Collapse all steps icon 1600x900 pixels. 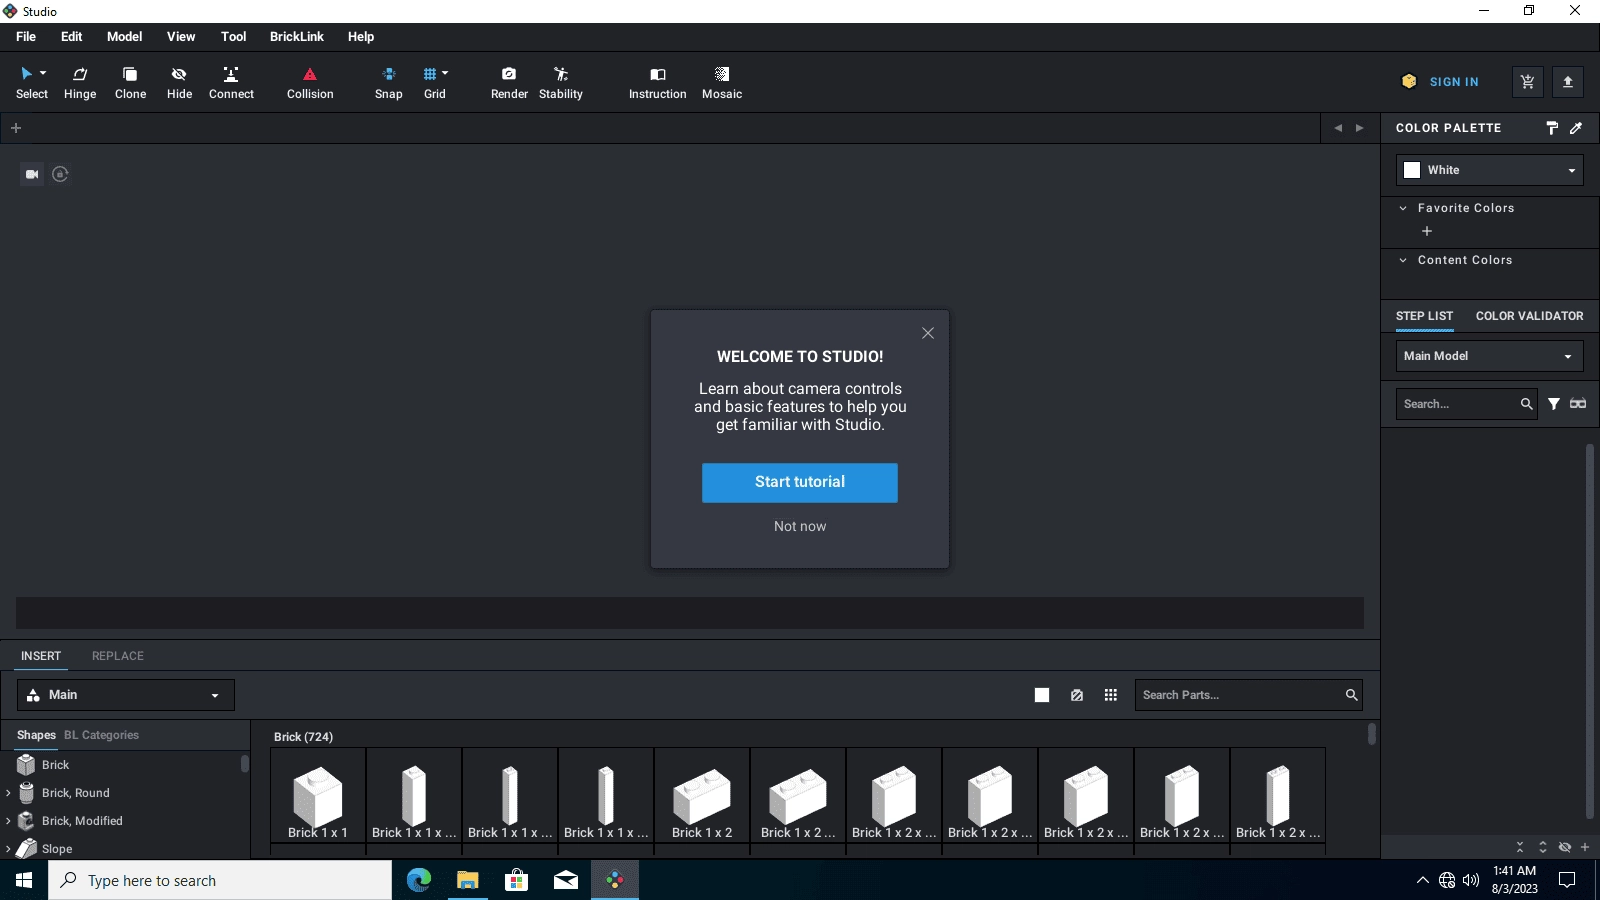1520,847
